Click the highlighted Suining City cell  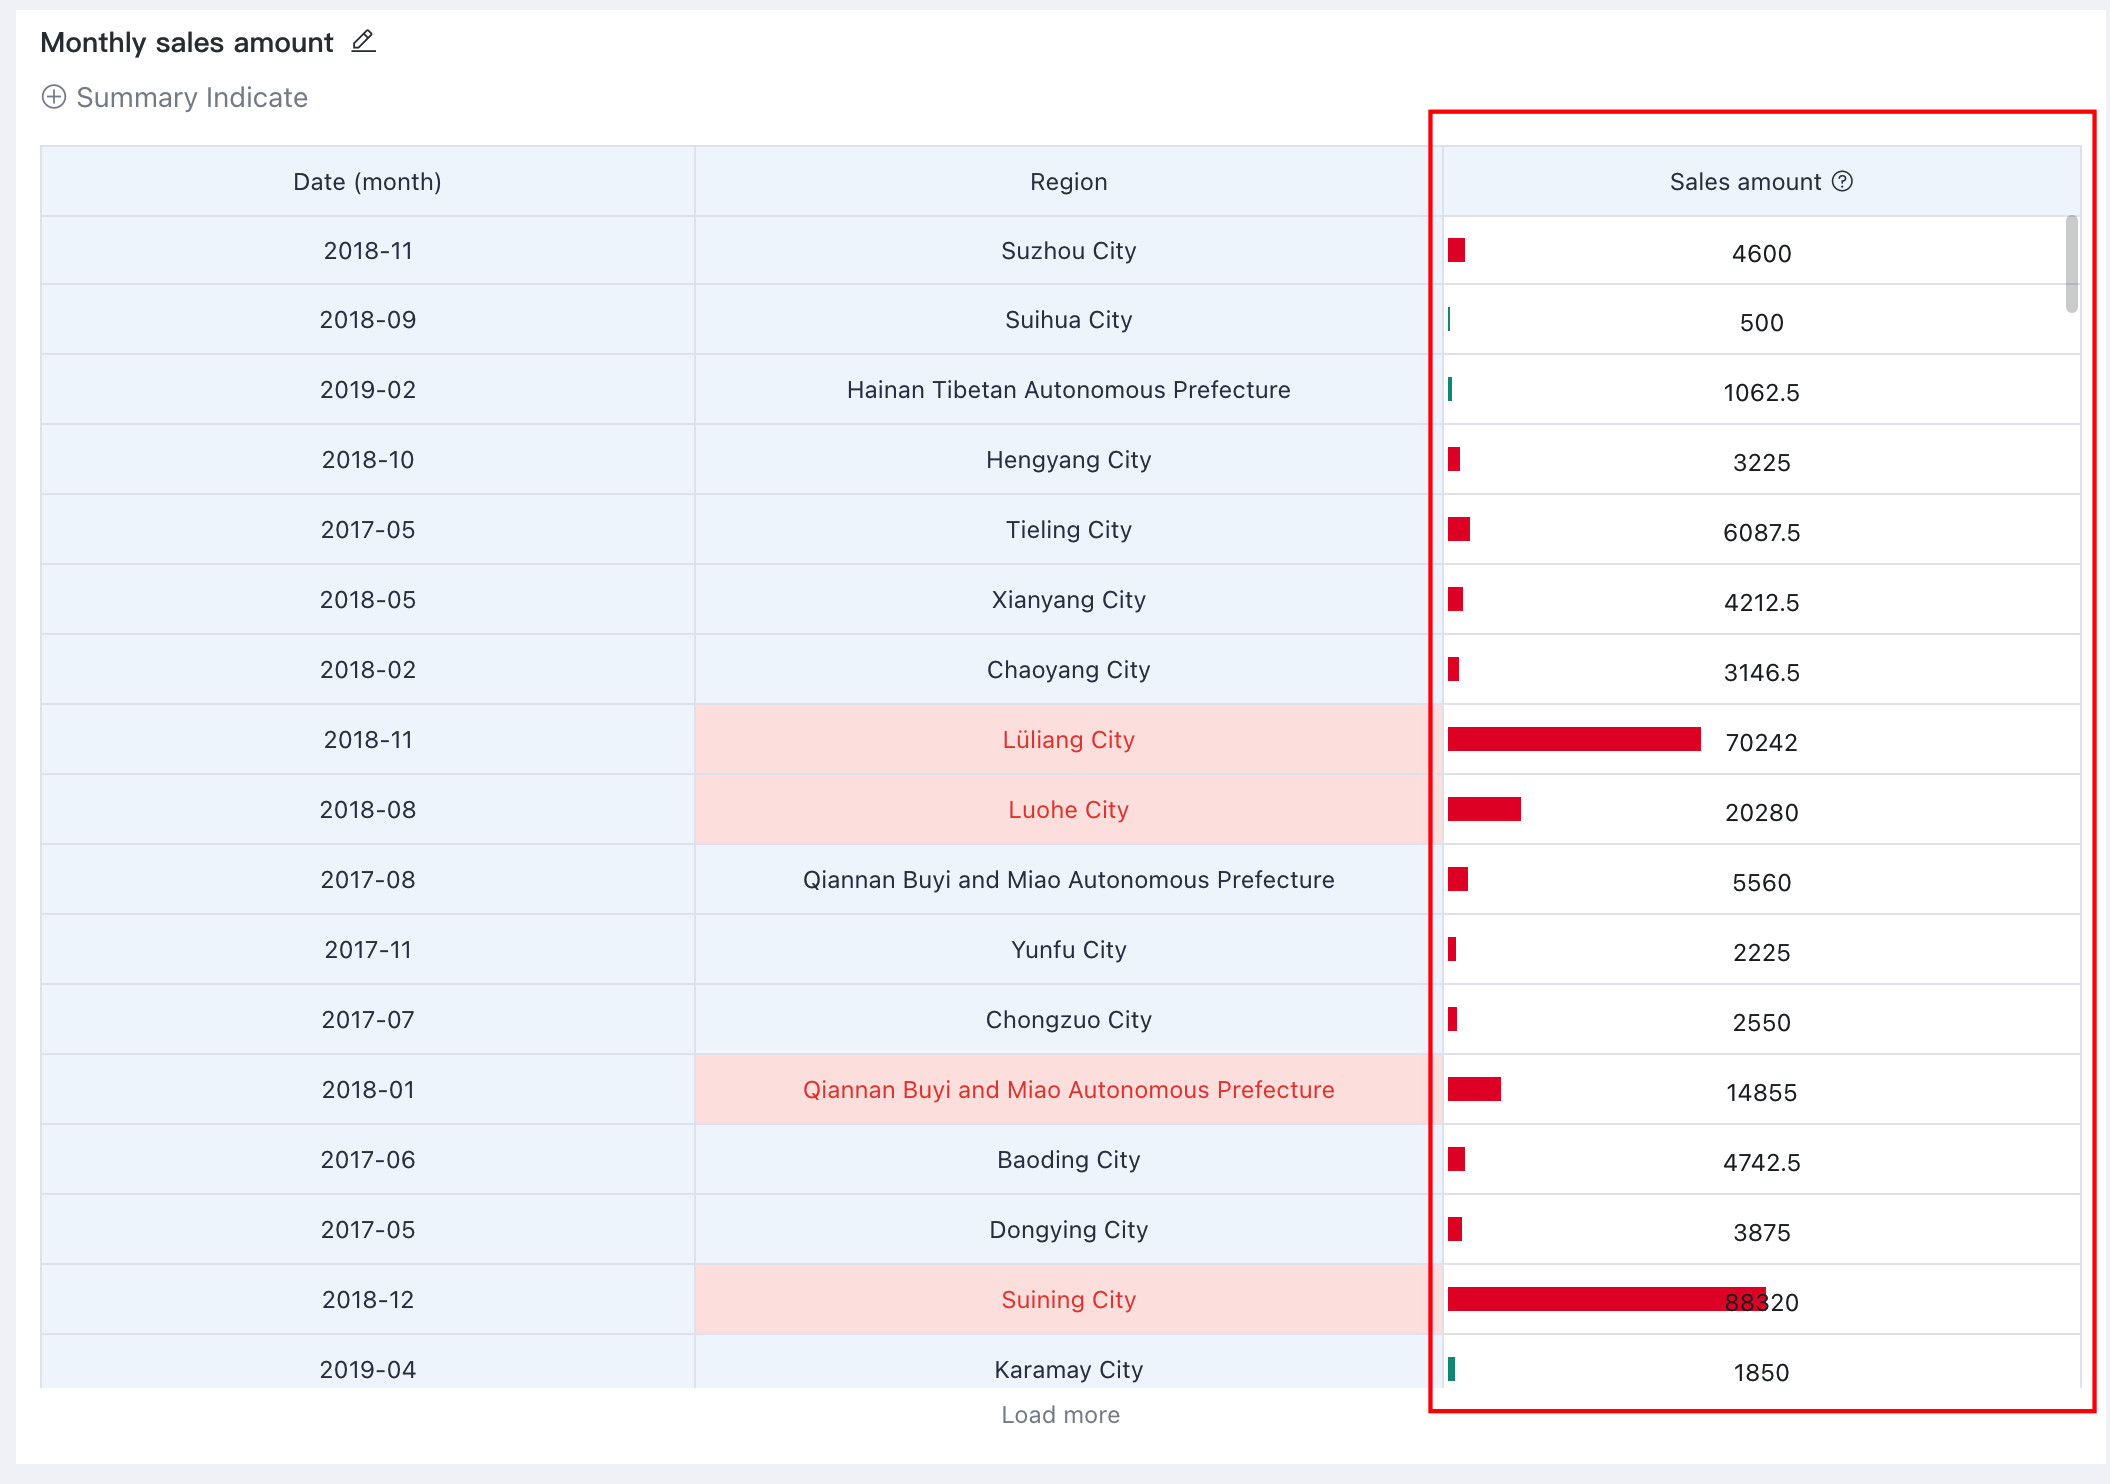pos(1068,1299)
